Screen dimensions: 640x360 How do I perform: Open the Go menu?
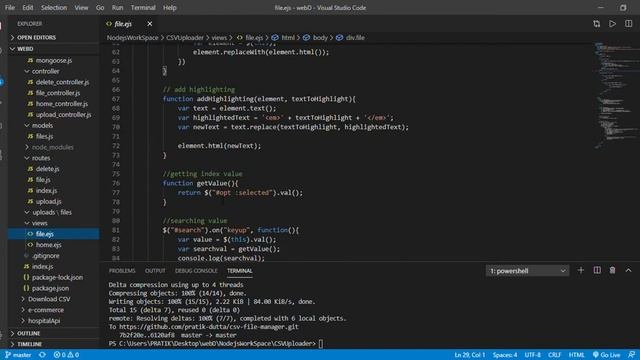coord(100,8)
